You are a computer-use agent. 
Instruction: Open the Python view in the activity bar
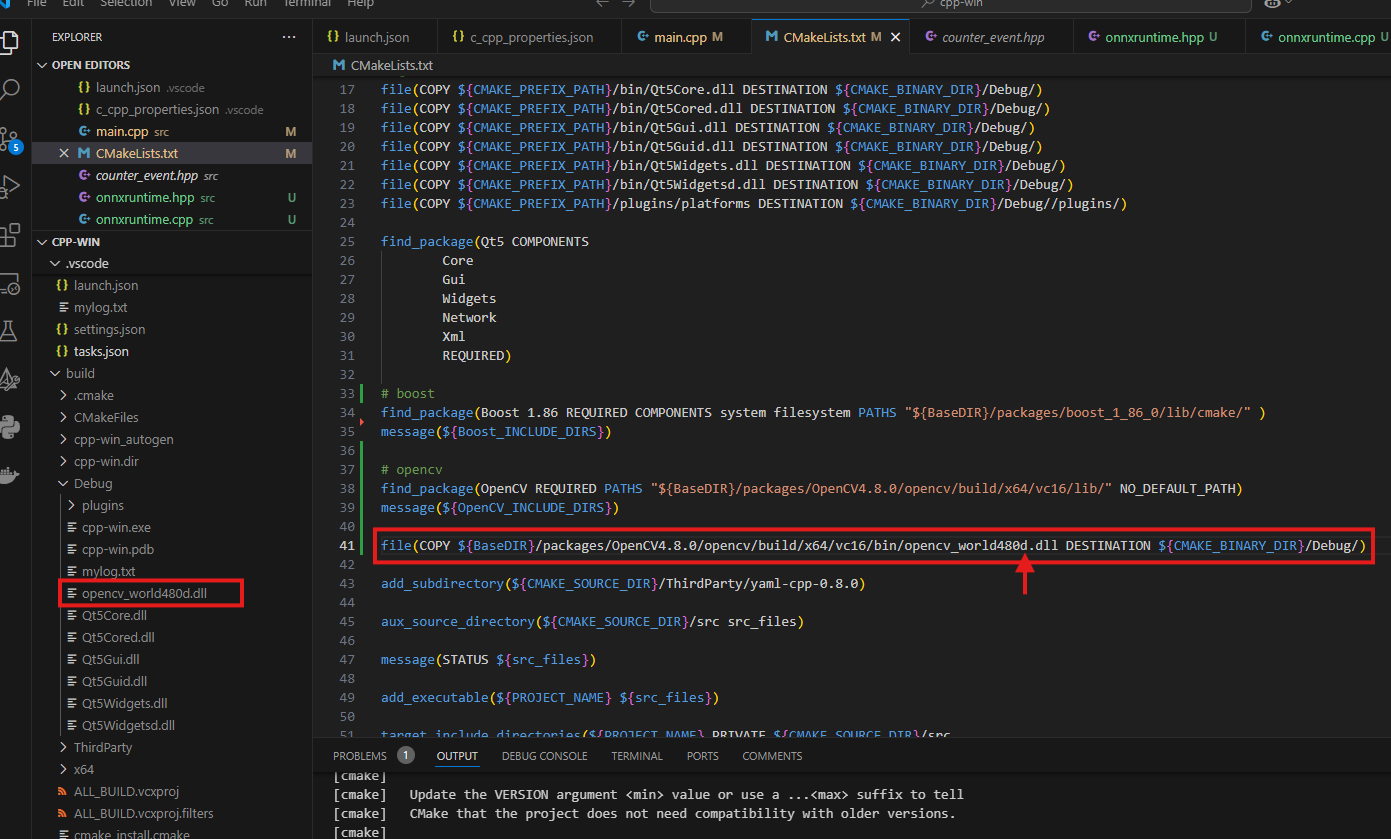coord(10,427)
